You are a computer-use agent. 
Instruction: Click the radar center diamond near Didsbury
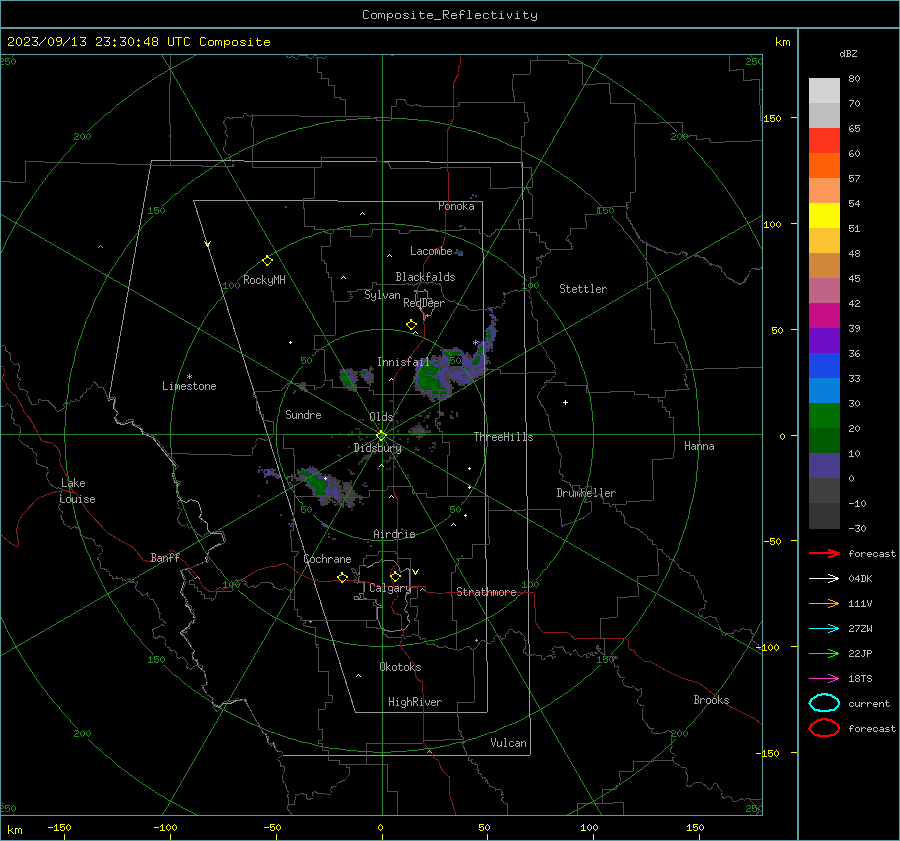pos(381,436)
